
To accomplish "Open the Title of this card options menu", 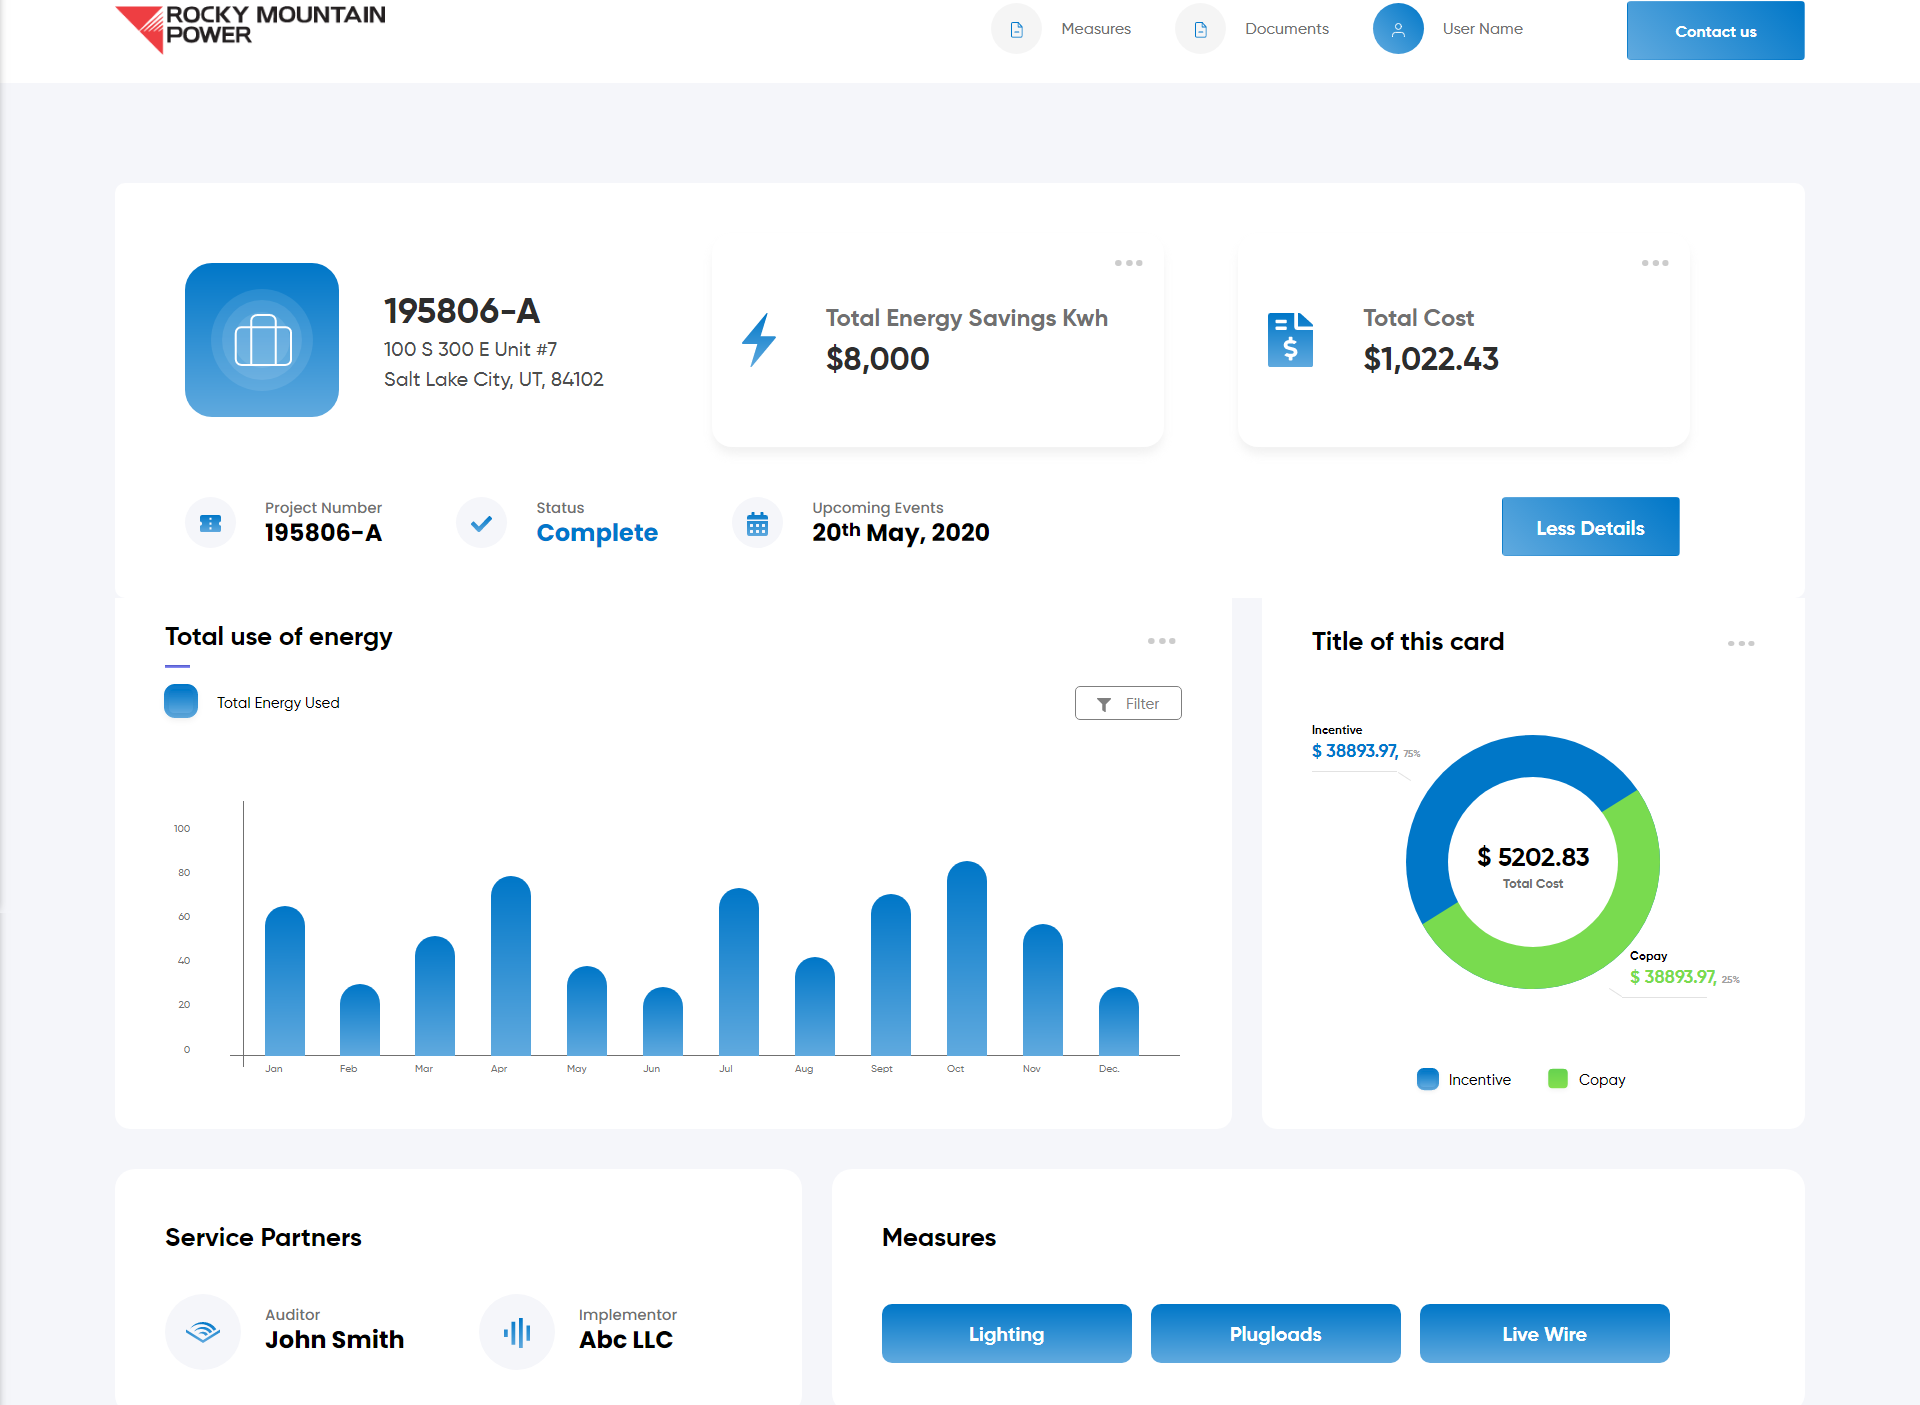I will 1741,643.
